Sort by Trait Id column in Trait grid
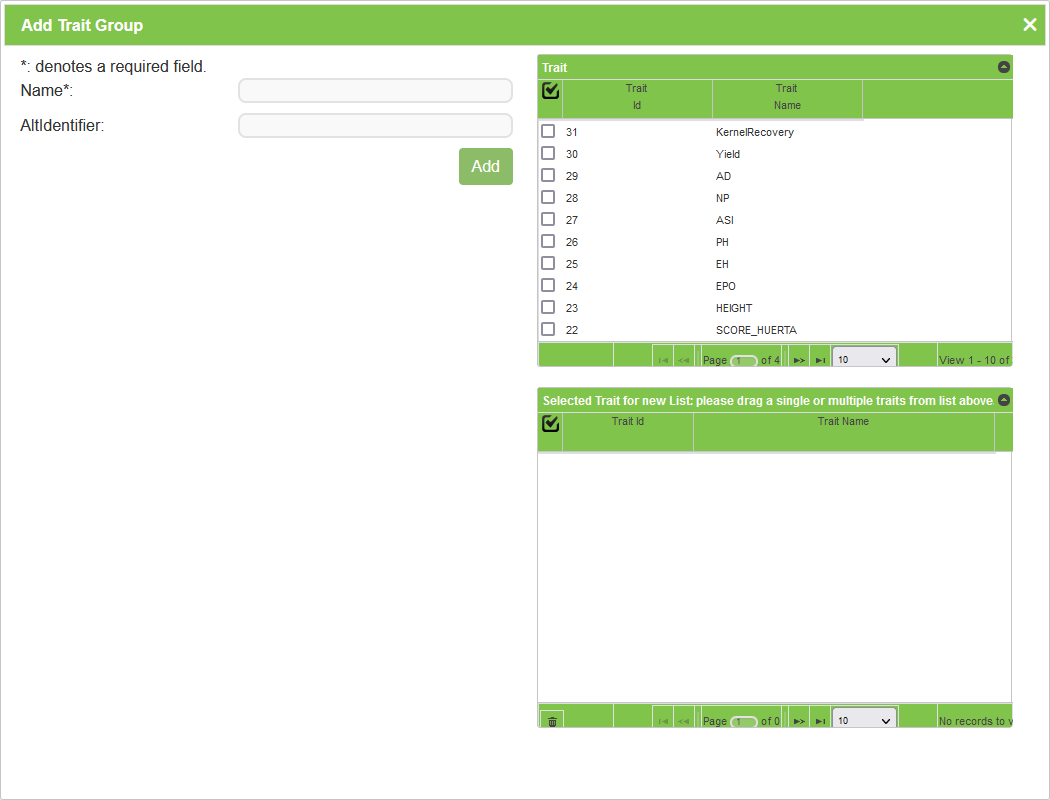The image size is (1050, 800). 637,97
